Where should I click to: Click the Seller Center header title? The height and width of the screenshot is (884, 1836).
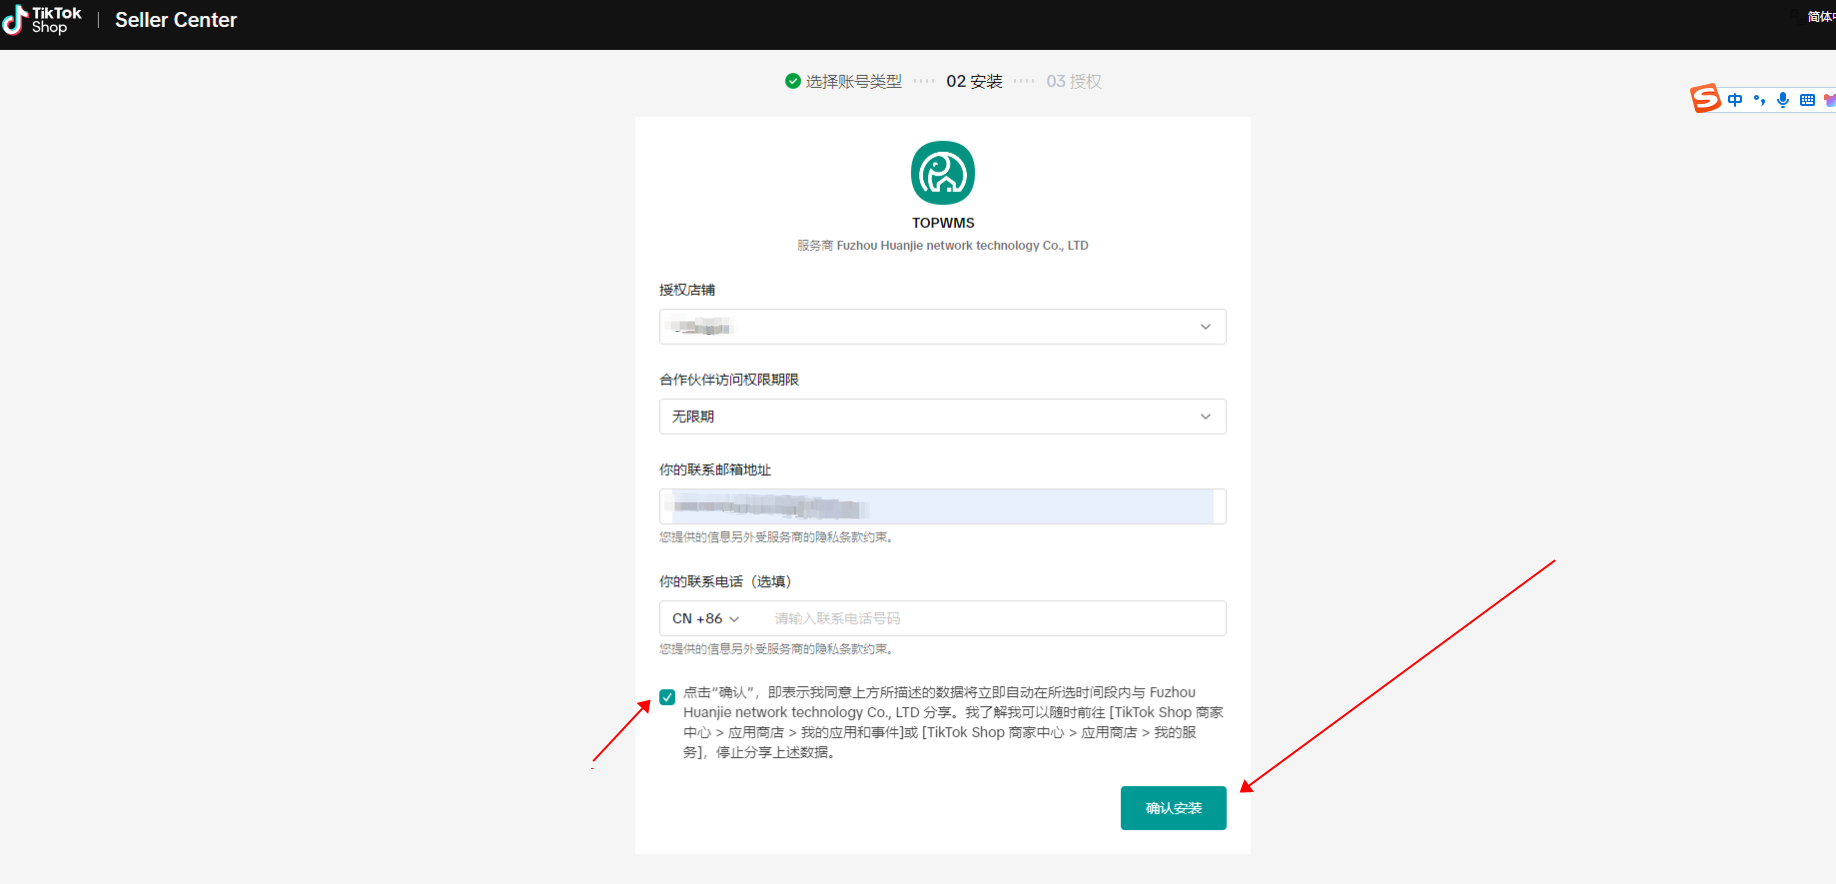(176, 20)
